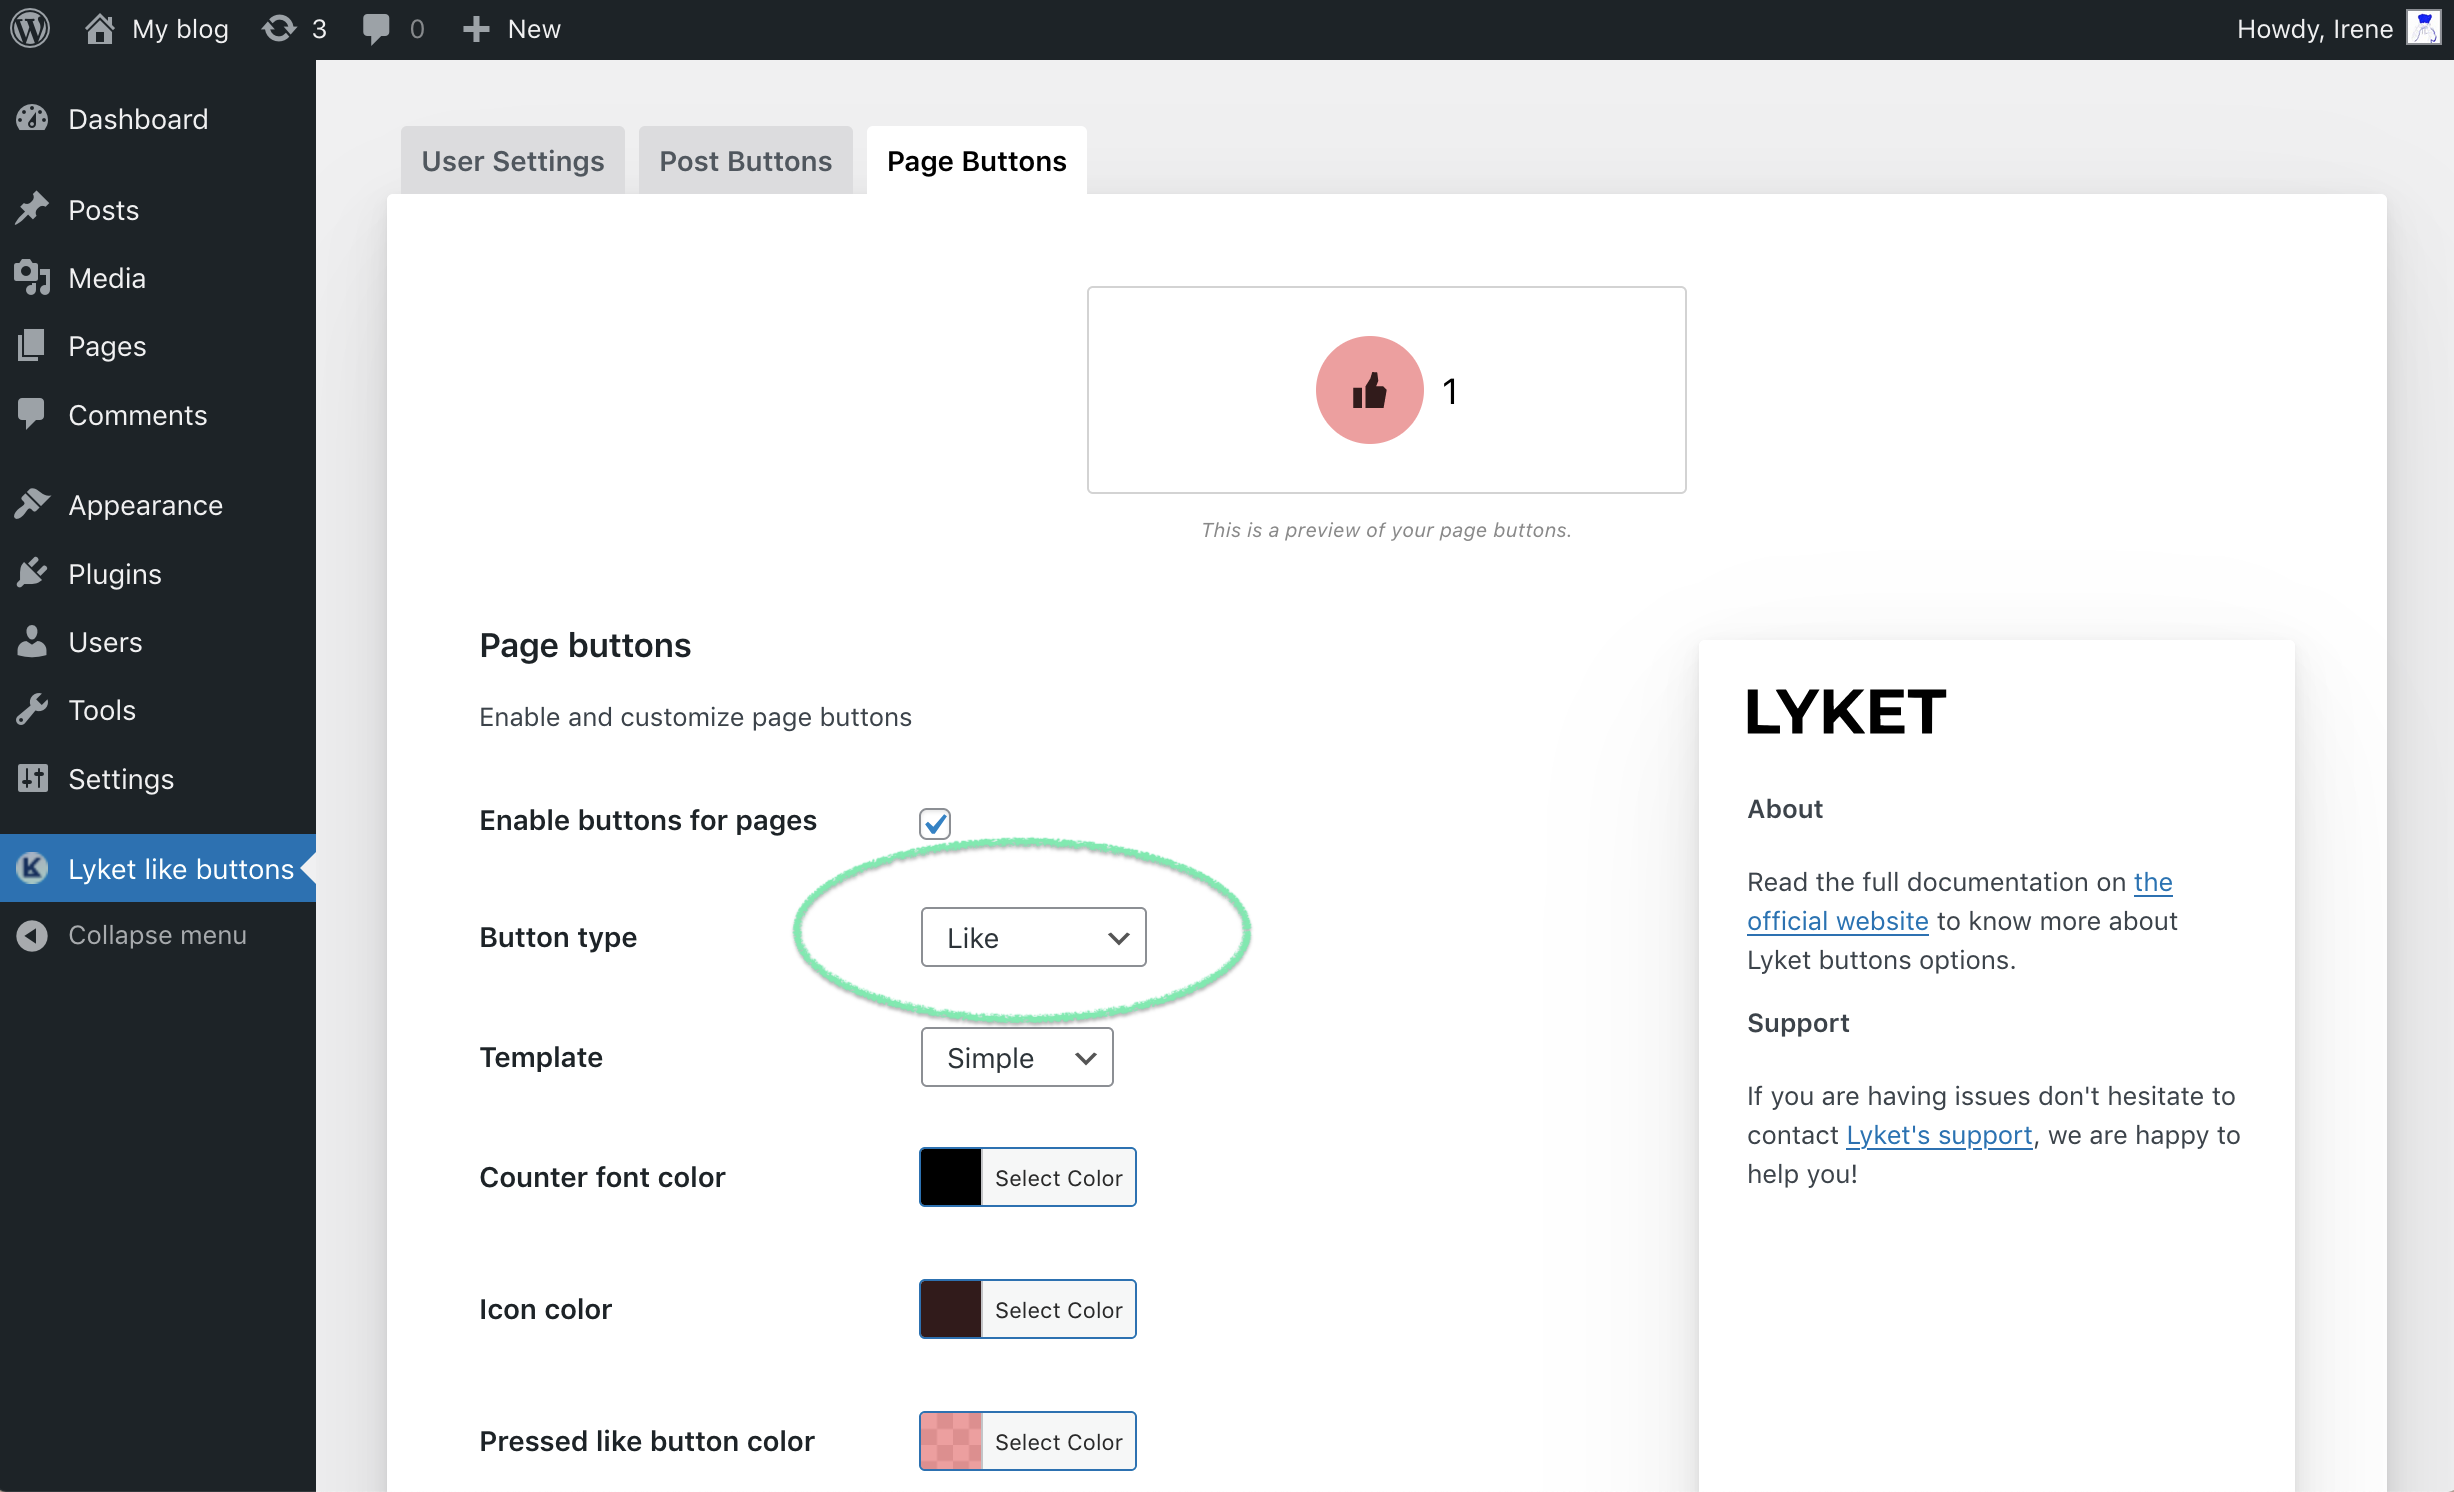Click the Dashboard menu icon
The image size is (2454, 1492).
33,117
